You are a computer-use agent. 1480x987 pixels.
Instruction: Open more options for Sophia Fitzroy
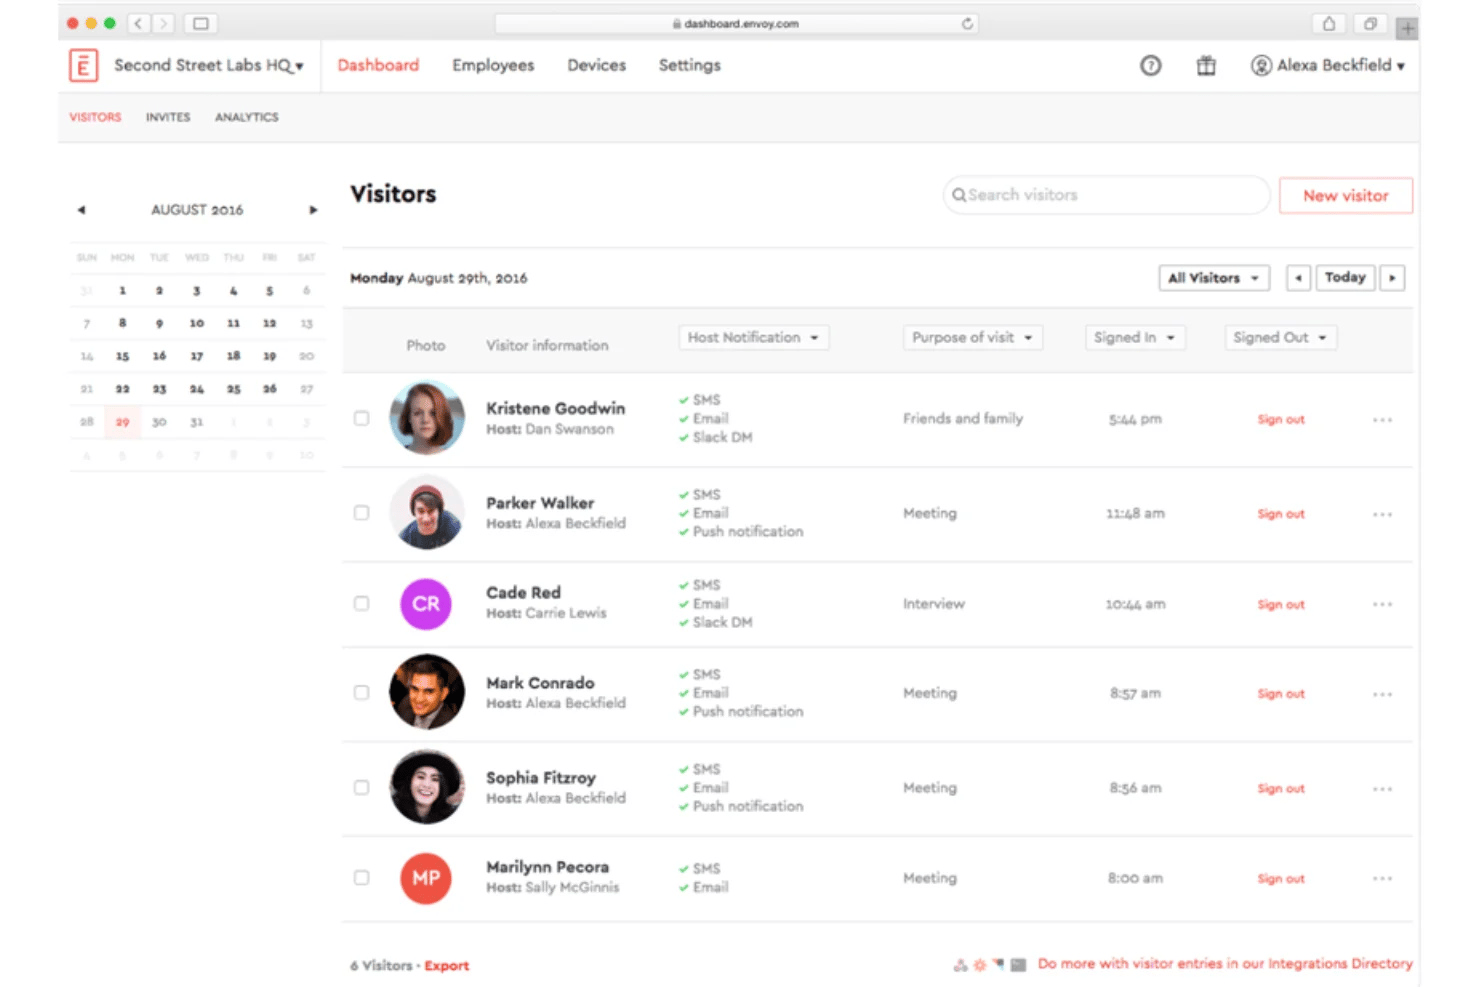click(1382, 789)
